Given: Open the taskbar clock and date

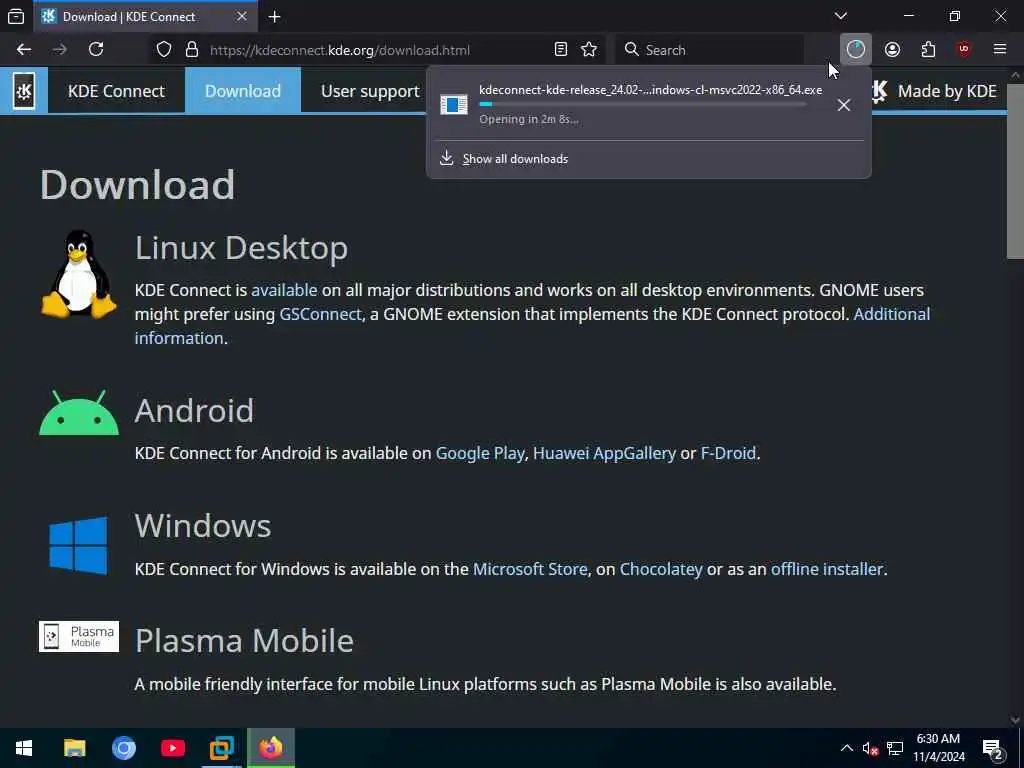Looking at the screenshot, I should click(938, 748).
